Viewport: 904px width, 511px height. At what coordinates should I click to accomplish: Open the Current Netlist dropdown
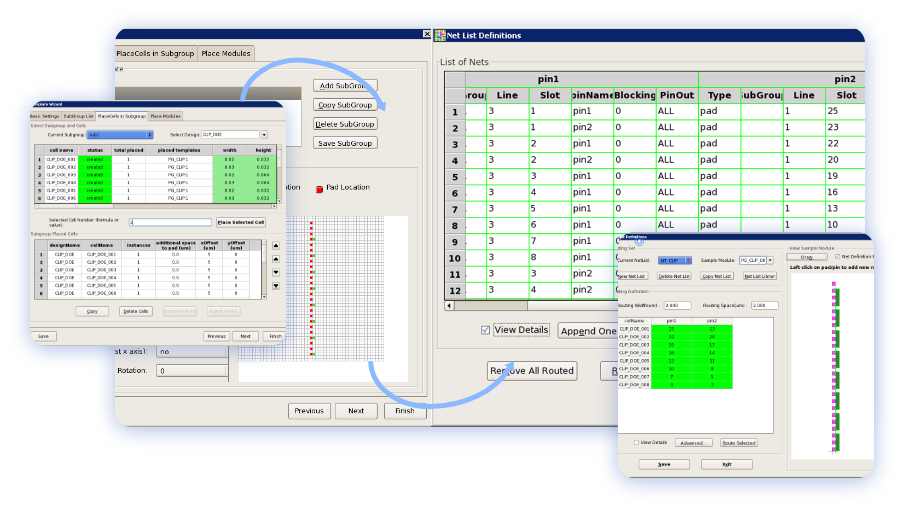(689, 260)
